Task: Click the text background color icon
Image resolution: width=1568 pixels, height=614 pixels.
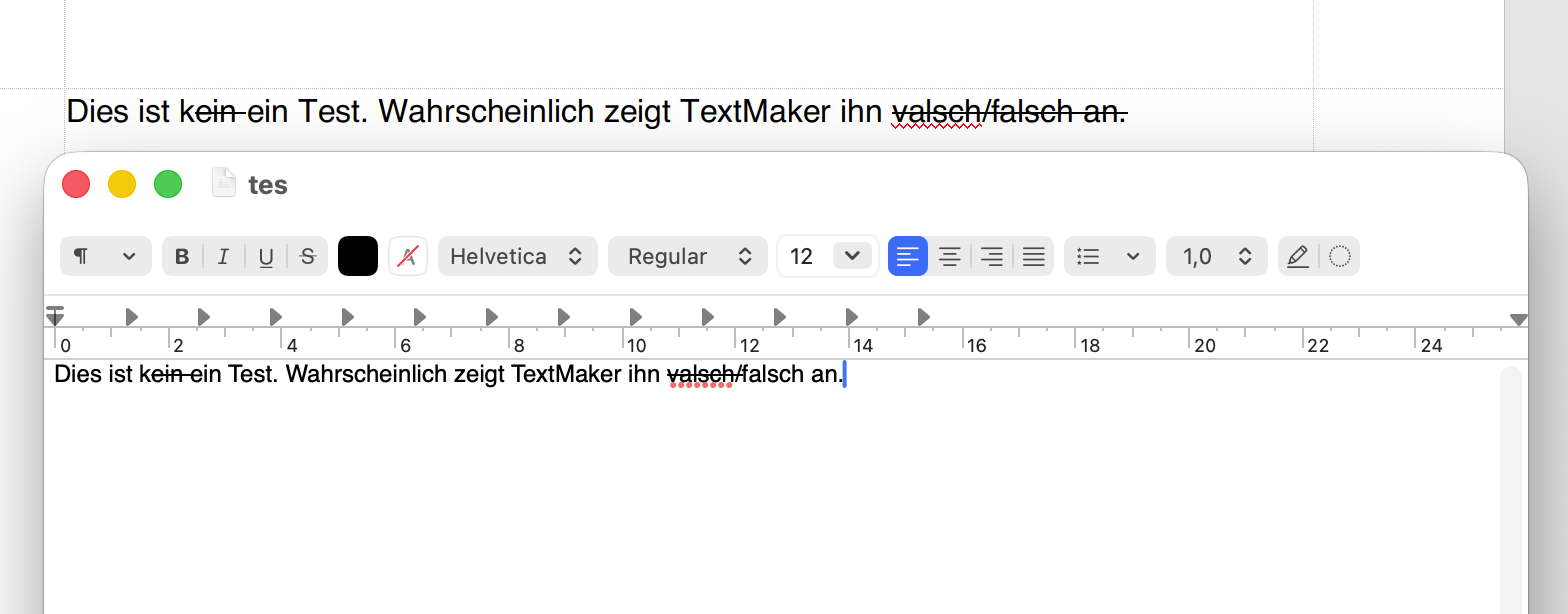Action: (408, 256)
